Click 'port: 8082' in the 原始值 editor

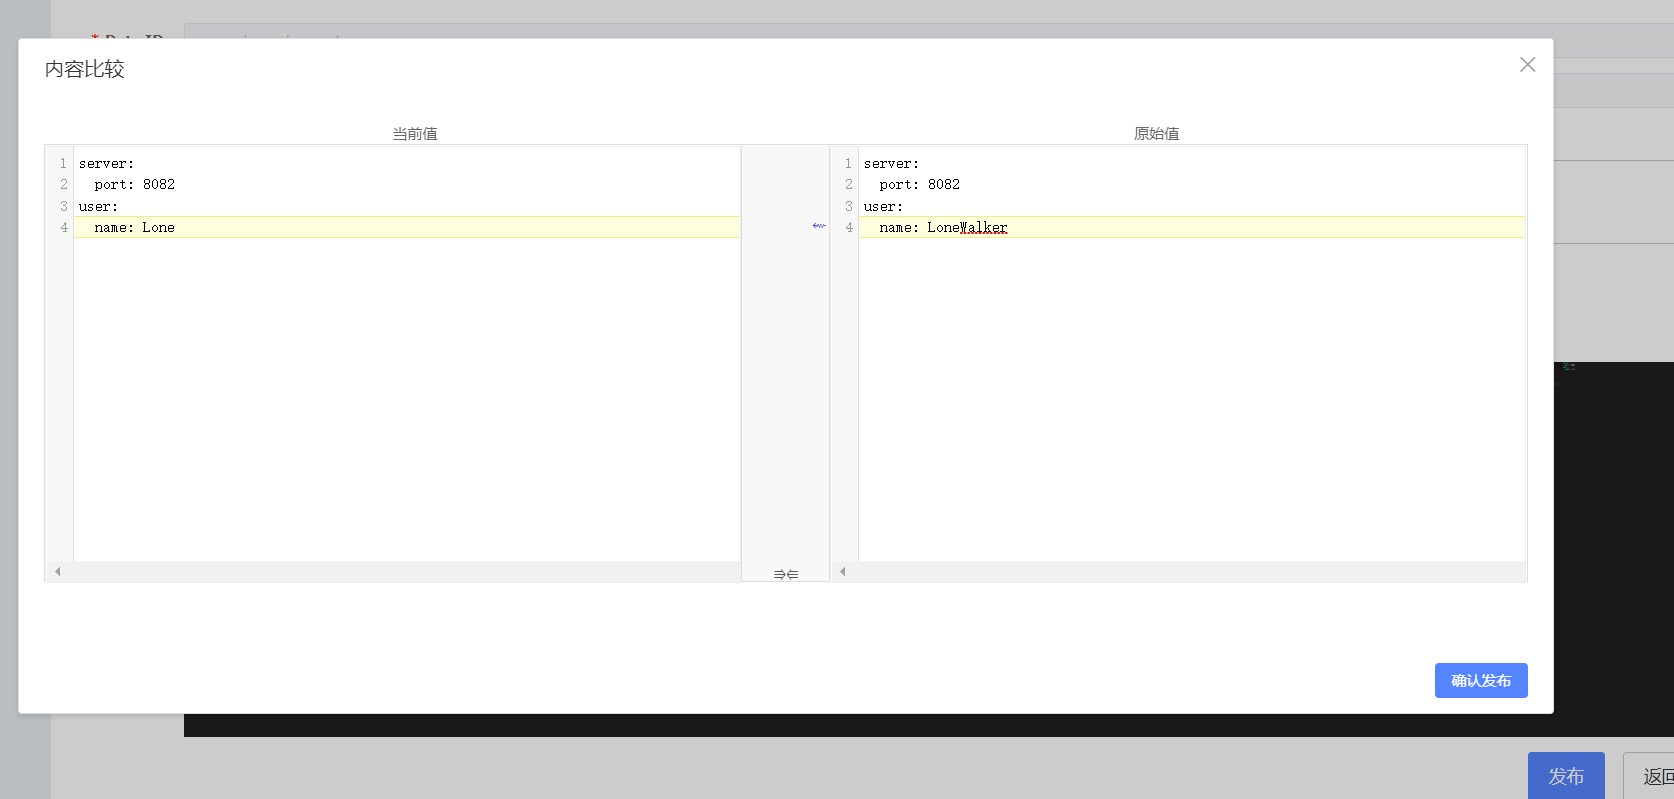919,184
